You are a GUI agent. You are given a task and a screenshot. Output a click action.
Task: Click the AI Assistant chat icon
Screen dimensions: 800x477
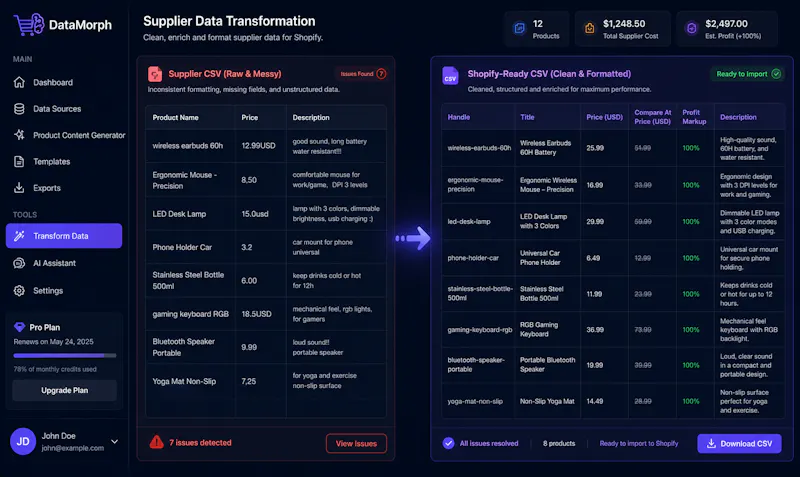click(19, 263)
